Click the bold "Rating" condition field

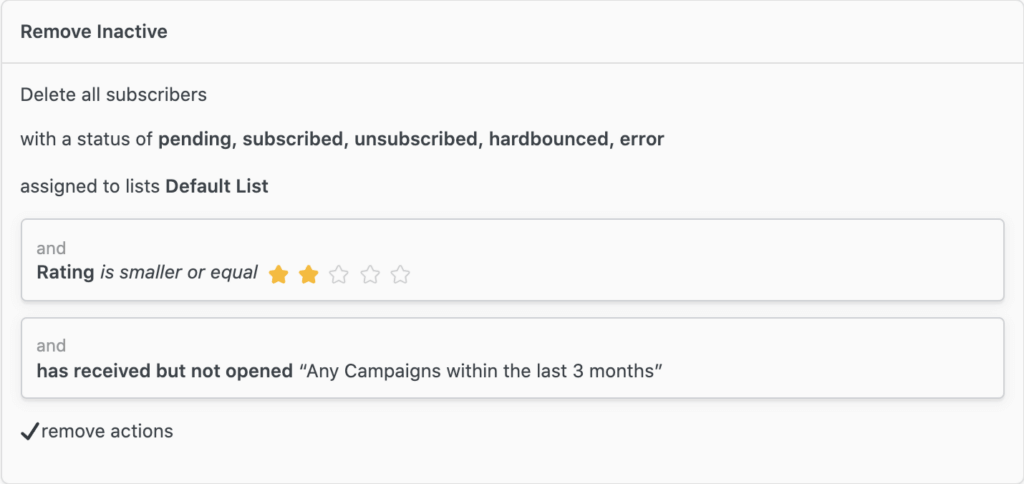point(66,272)
